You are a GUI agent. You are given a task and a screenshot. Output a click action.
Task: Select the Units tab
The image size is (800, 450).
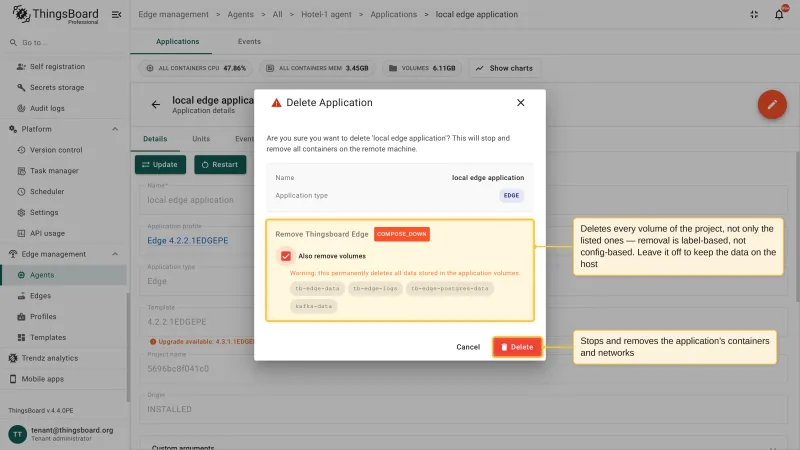pyautogui.click(x=201, y=139)
